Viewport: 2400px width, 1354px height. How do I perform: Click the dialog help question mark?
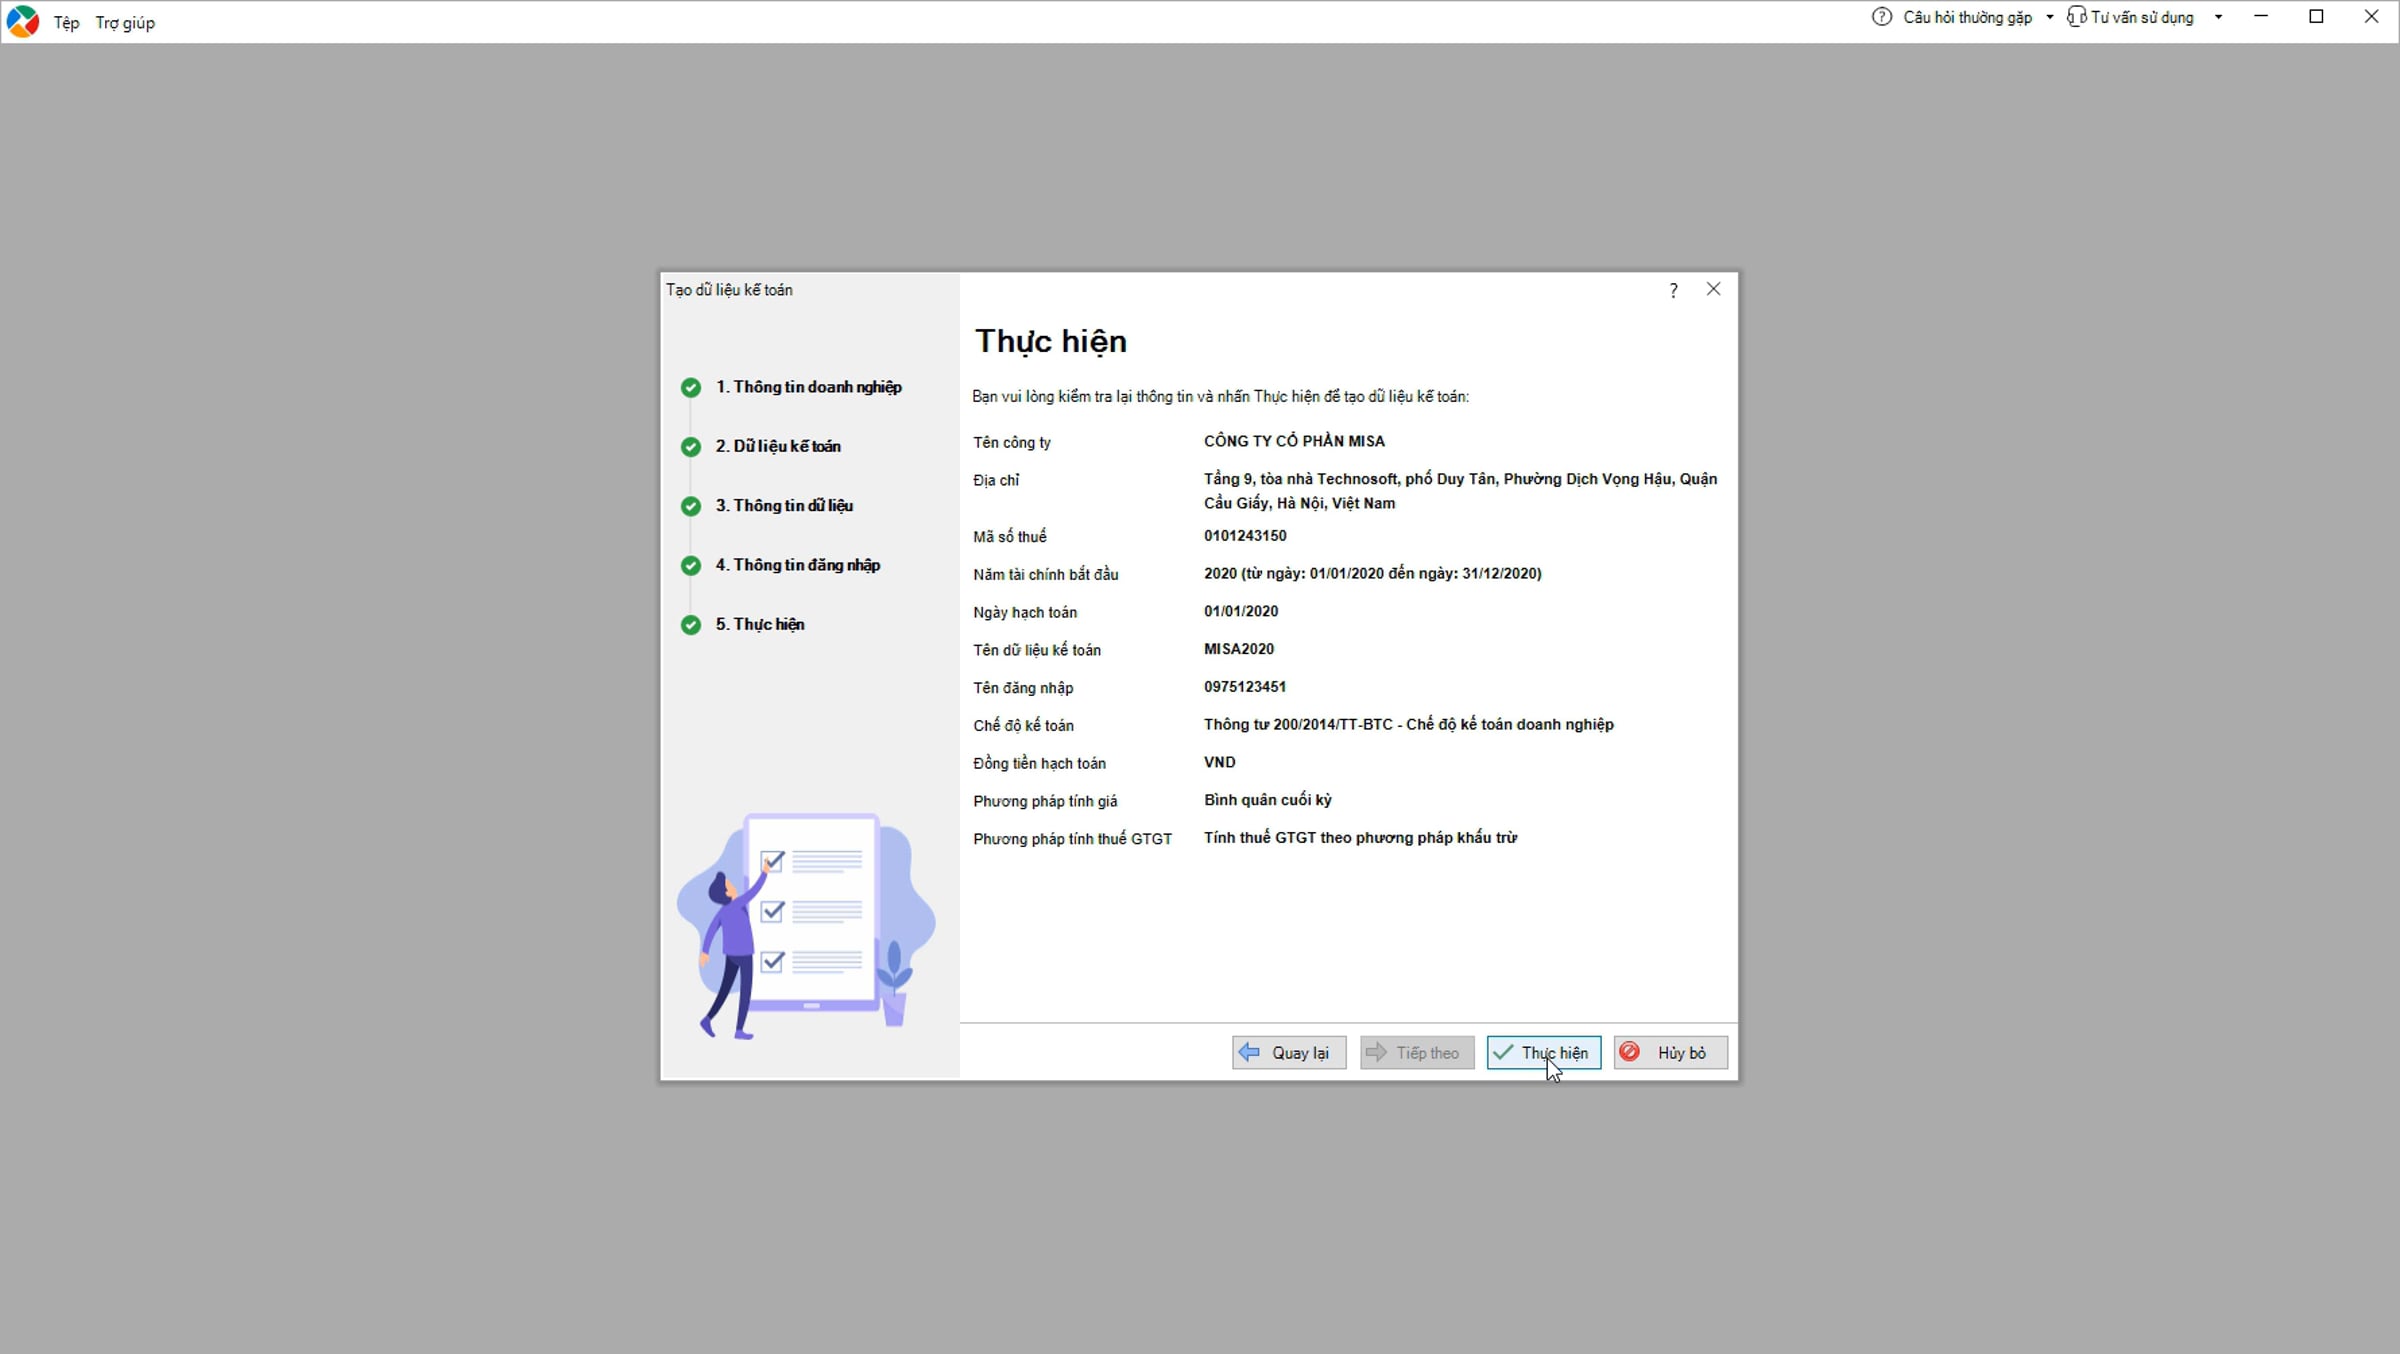coord(1673,290)
